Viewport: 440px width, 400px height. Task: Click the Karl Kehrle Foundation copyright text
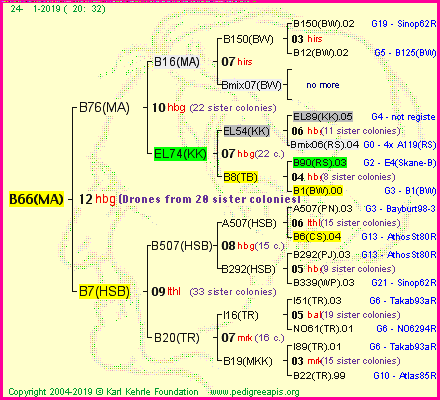(x=103, y=392)
